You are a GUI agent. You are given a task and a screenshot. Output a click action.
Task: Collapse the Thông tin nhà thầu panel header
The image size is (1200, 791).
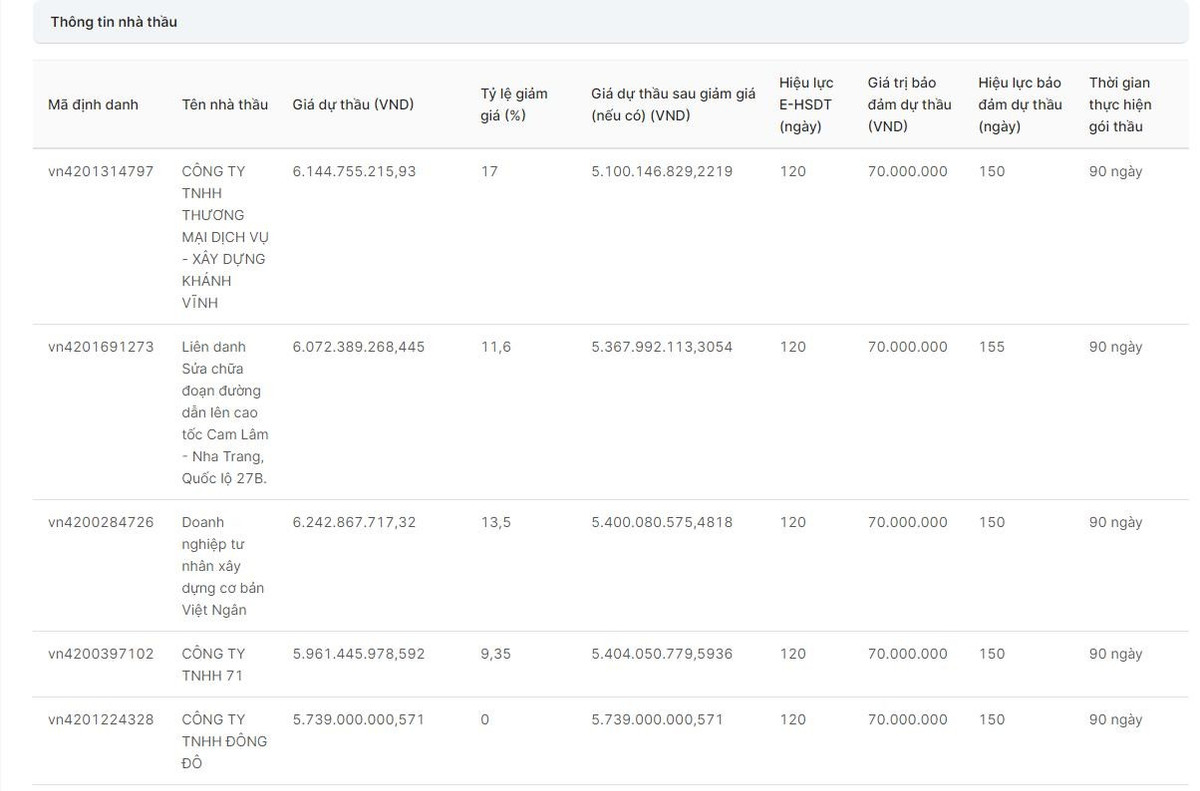114,22
